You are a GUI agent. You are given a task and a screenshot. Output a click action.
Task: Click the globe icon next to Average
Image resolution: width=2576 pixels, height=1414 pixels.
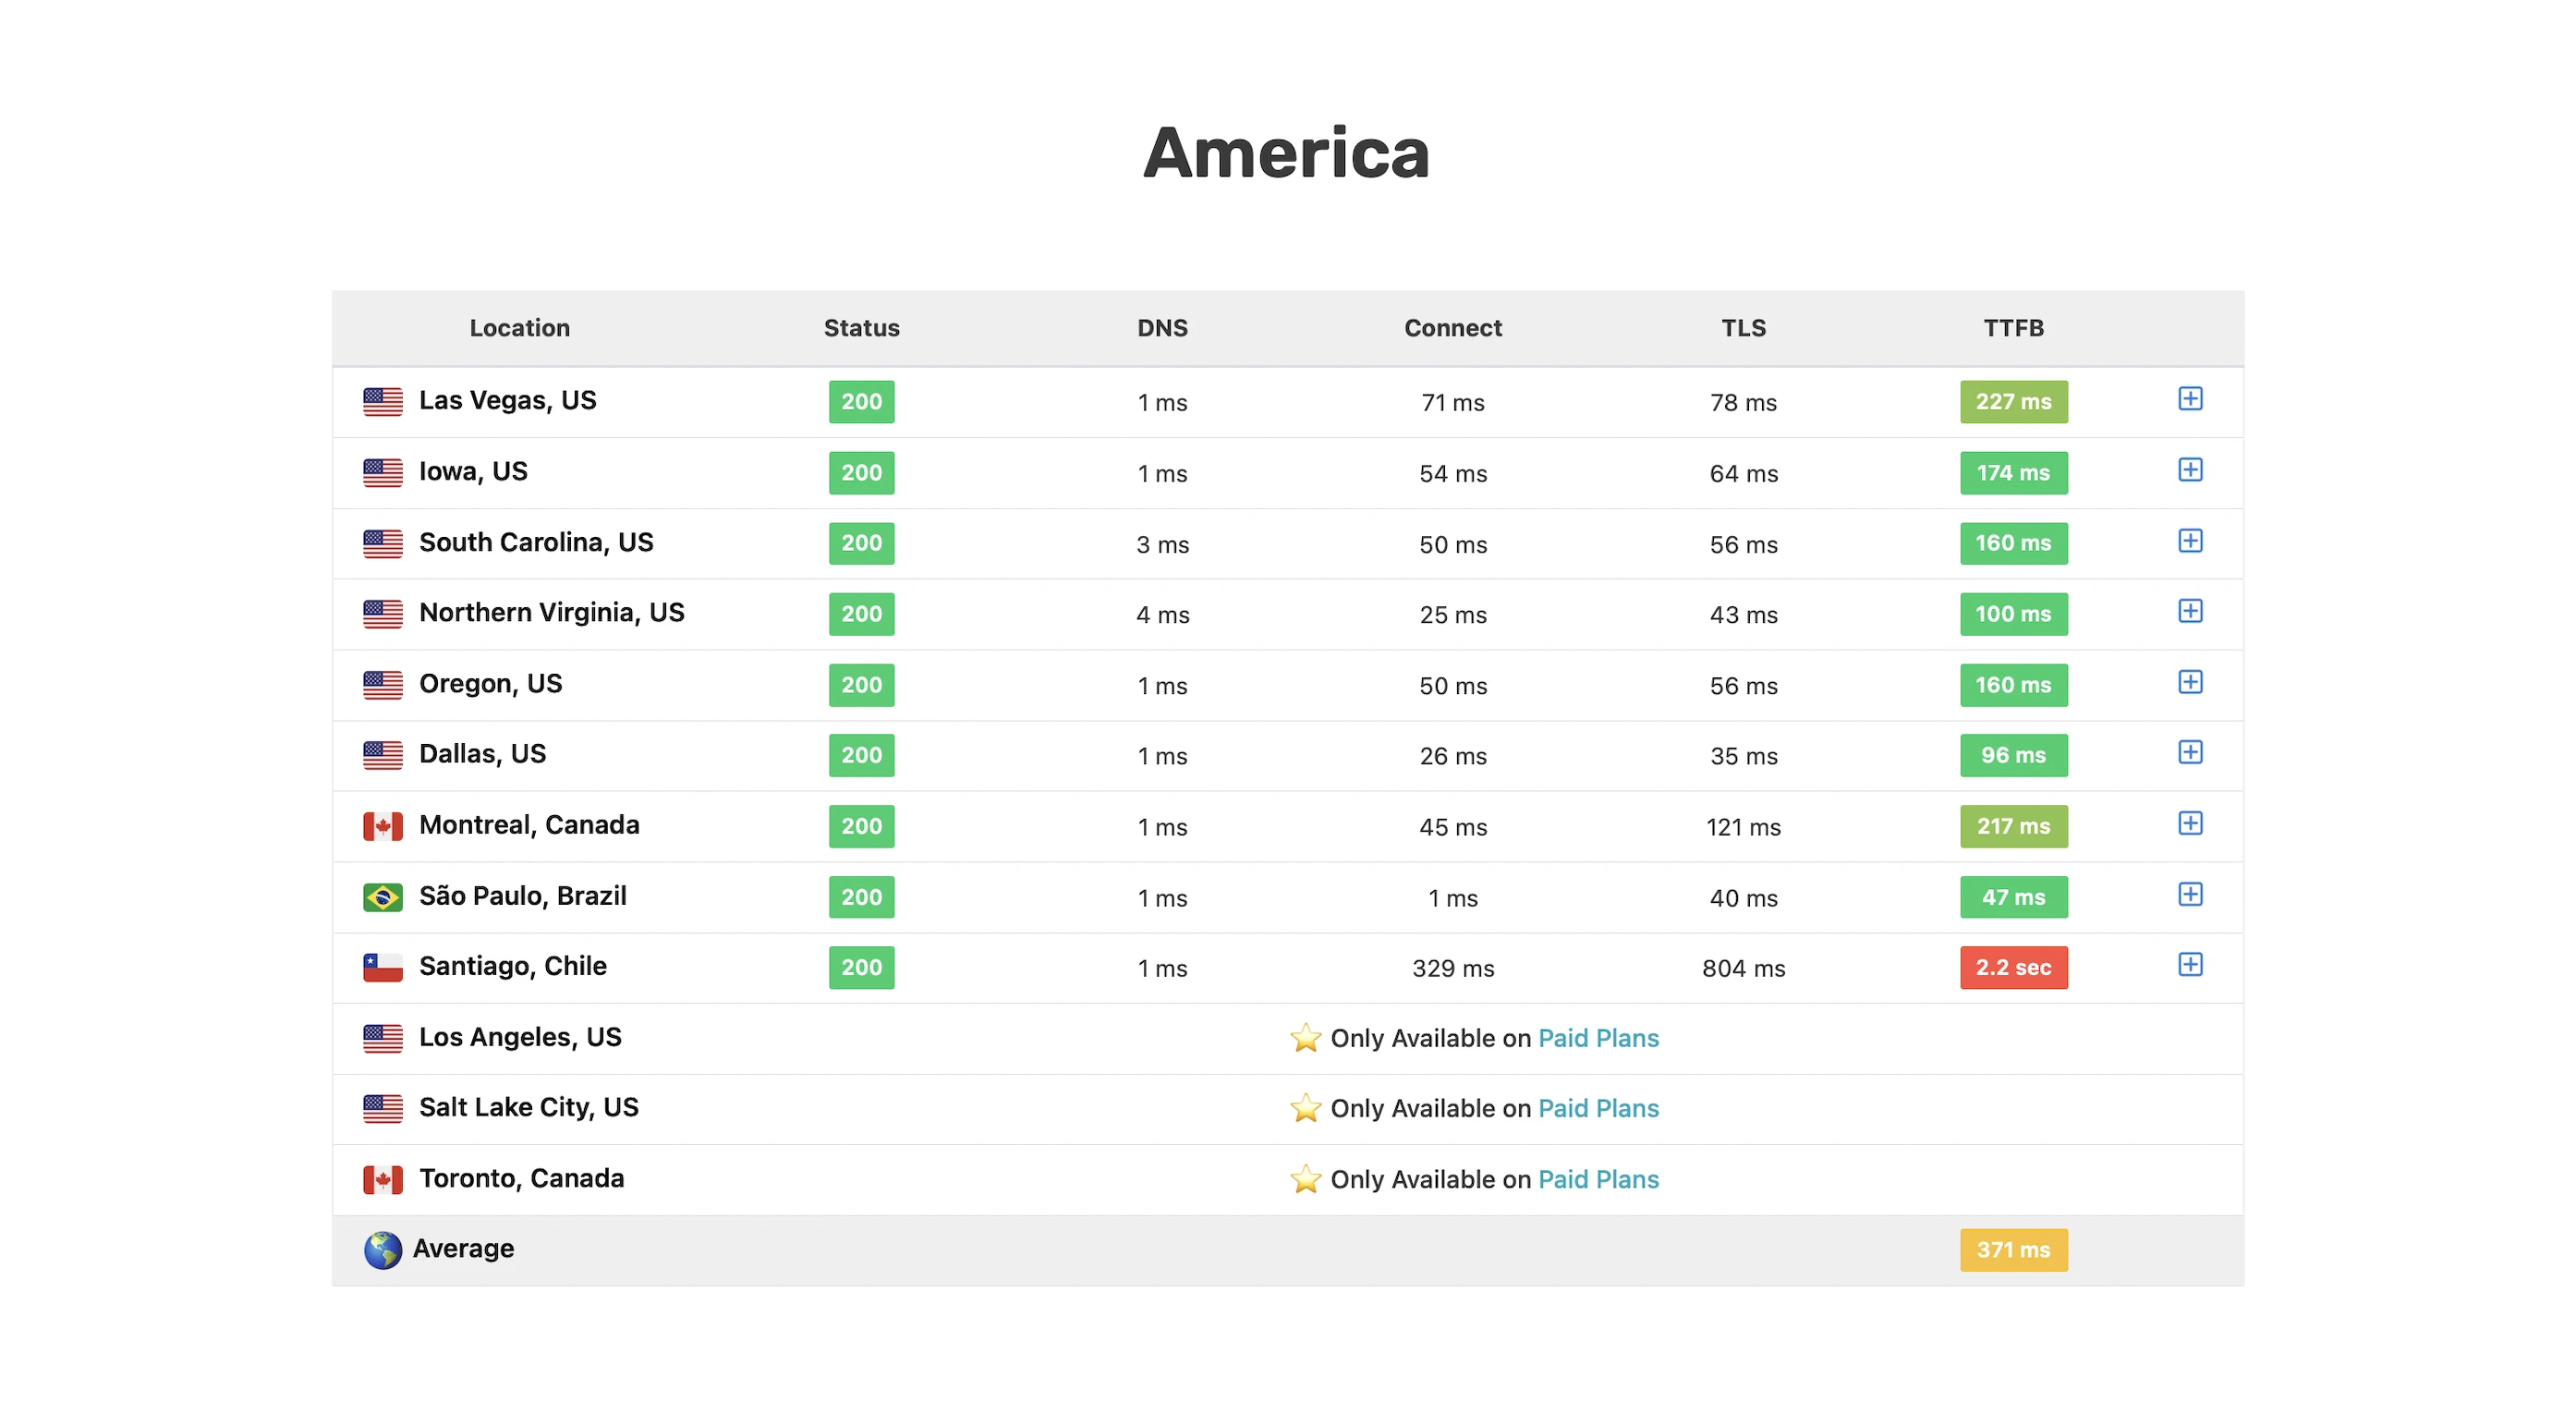coord(382,1249)
